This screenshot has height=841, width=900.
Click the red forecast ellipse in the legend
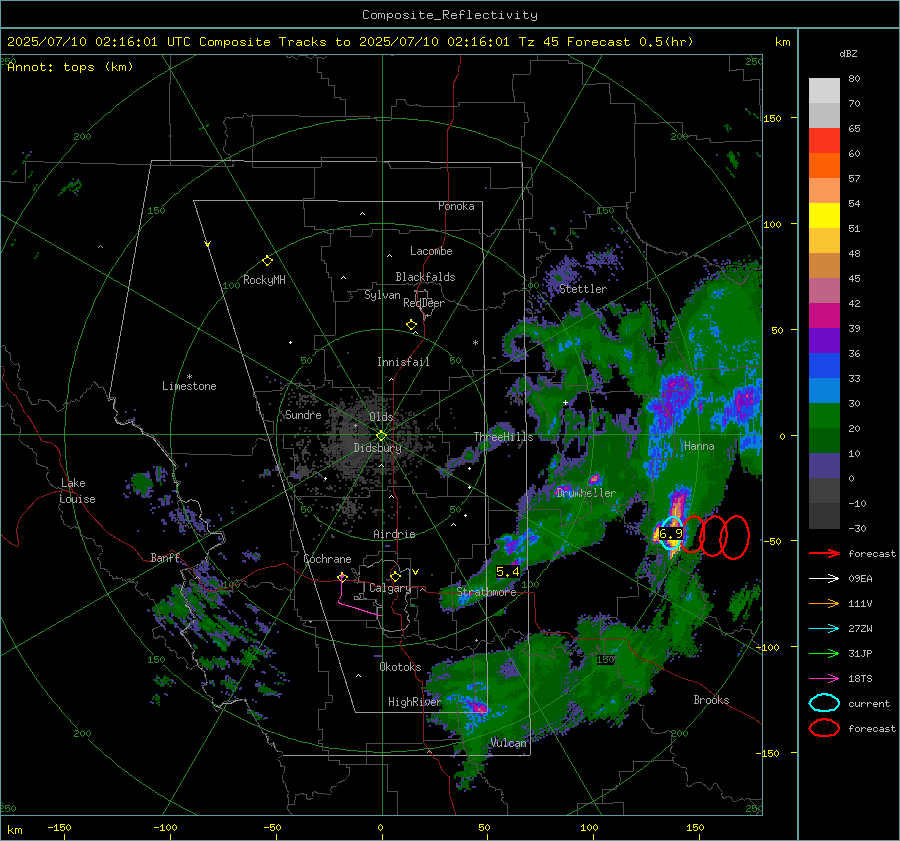(x=824, y=728)
